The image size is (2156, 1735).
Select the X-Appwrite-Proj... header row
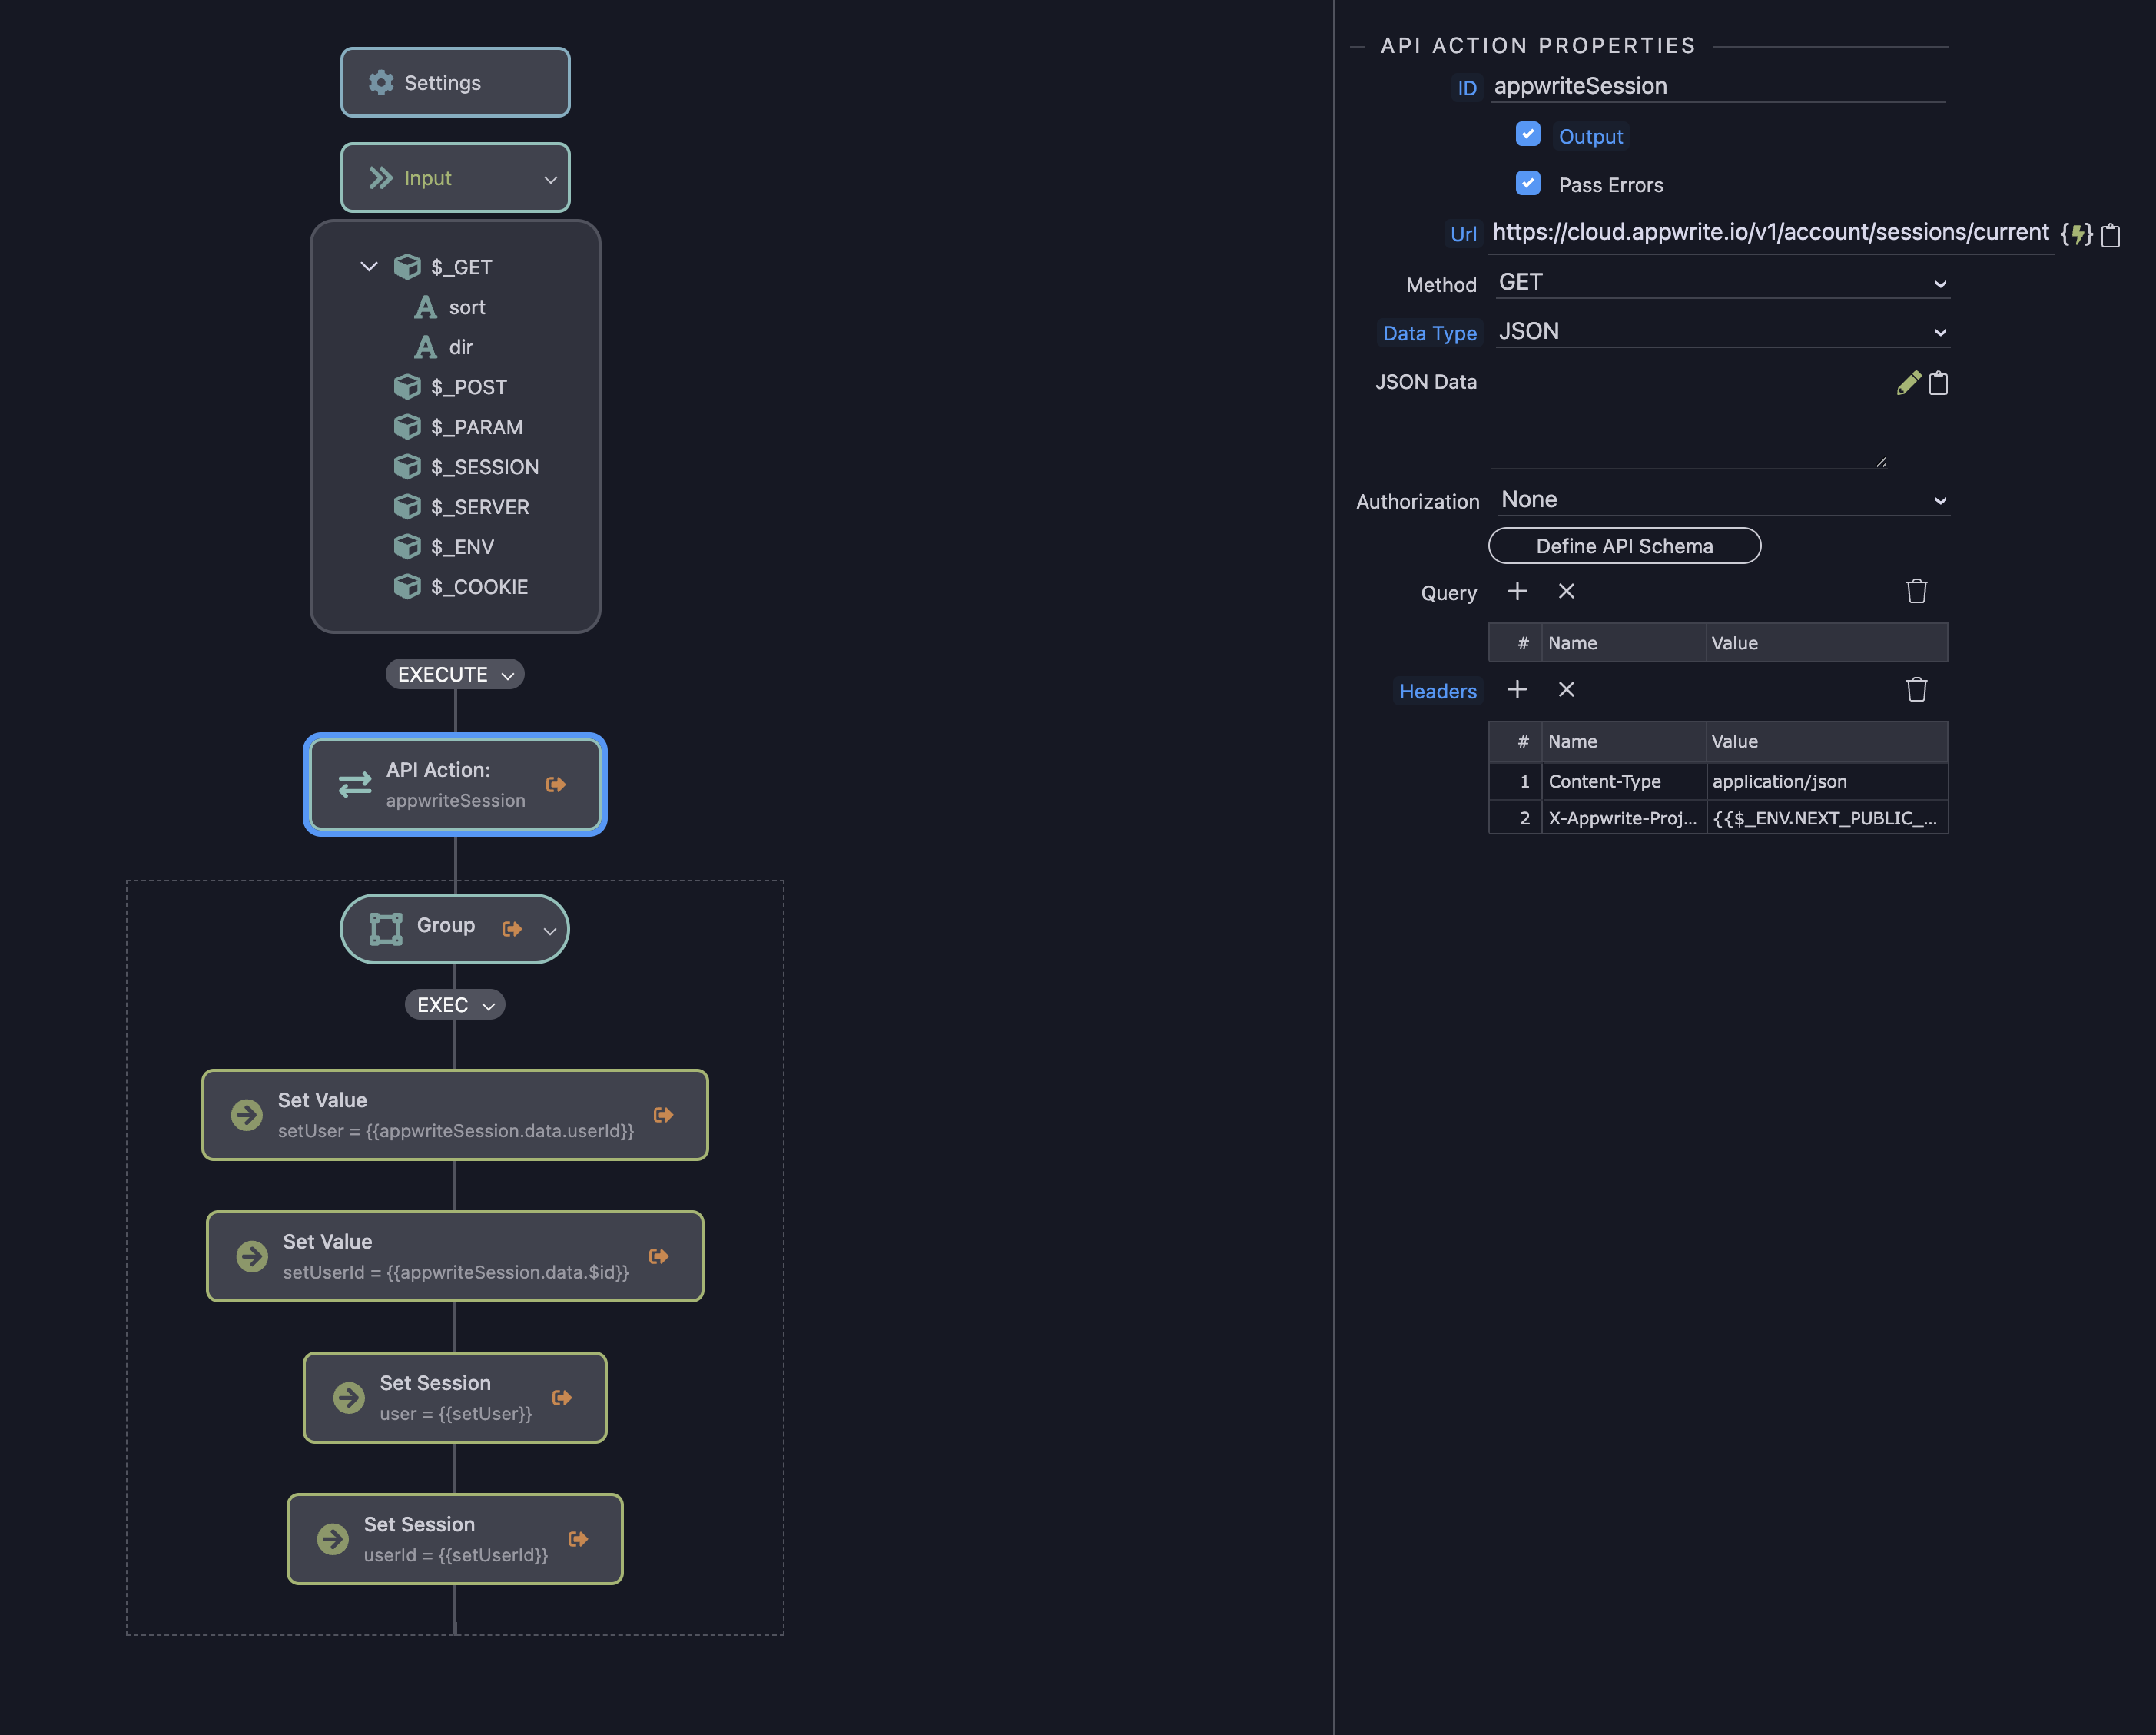(x=1718, y=818)
